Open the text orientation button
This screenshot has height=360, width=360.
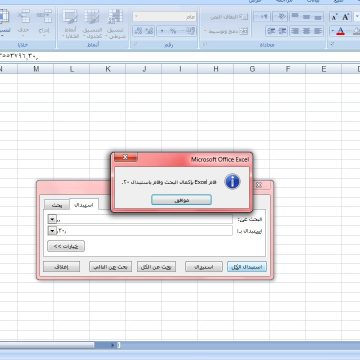pyautogui.click(x=280, y=16)
